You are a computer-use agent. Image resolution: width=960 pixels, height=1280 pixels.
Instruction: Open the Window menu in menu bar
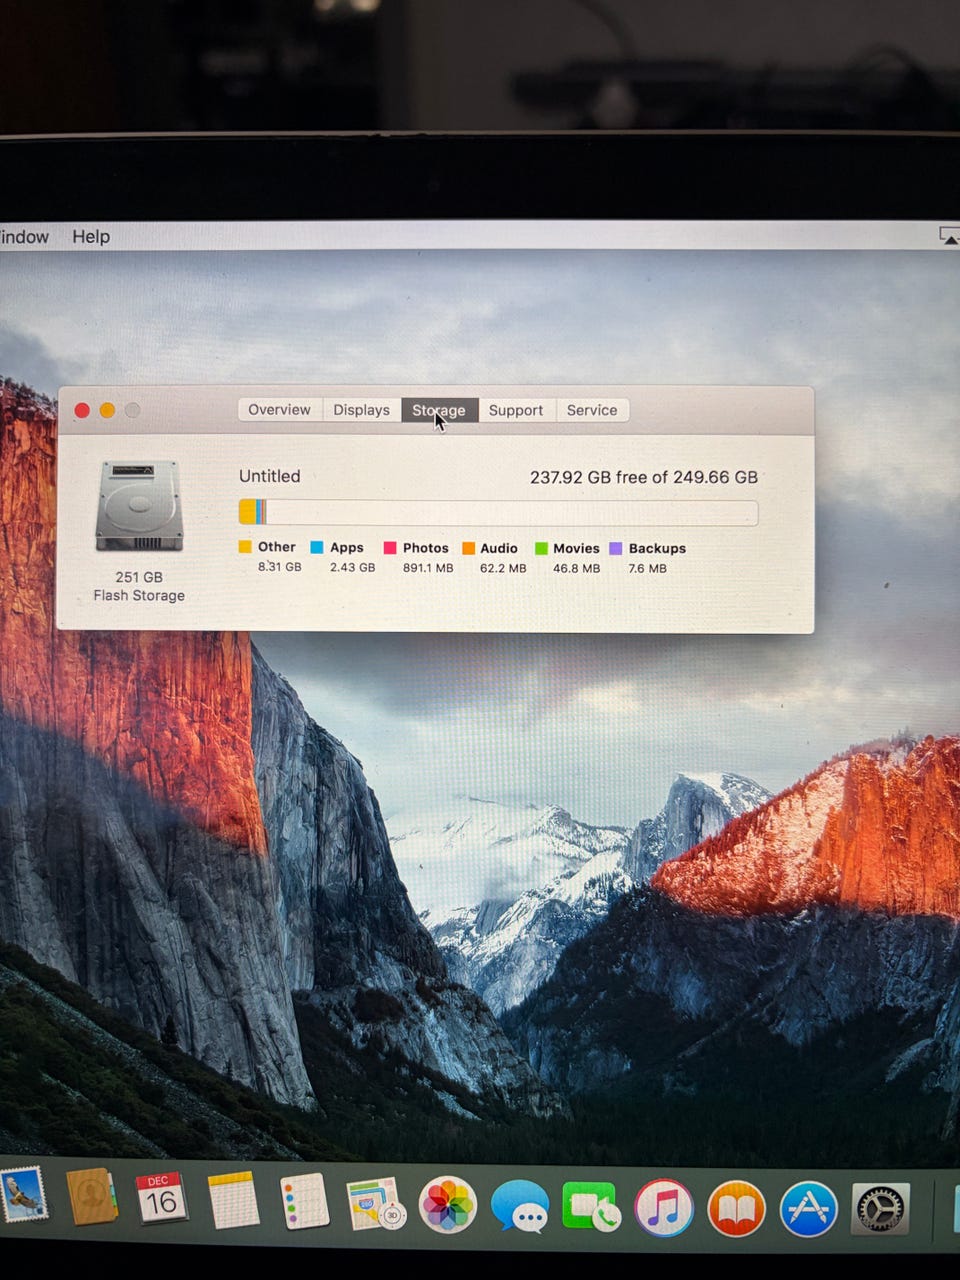24,237
